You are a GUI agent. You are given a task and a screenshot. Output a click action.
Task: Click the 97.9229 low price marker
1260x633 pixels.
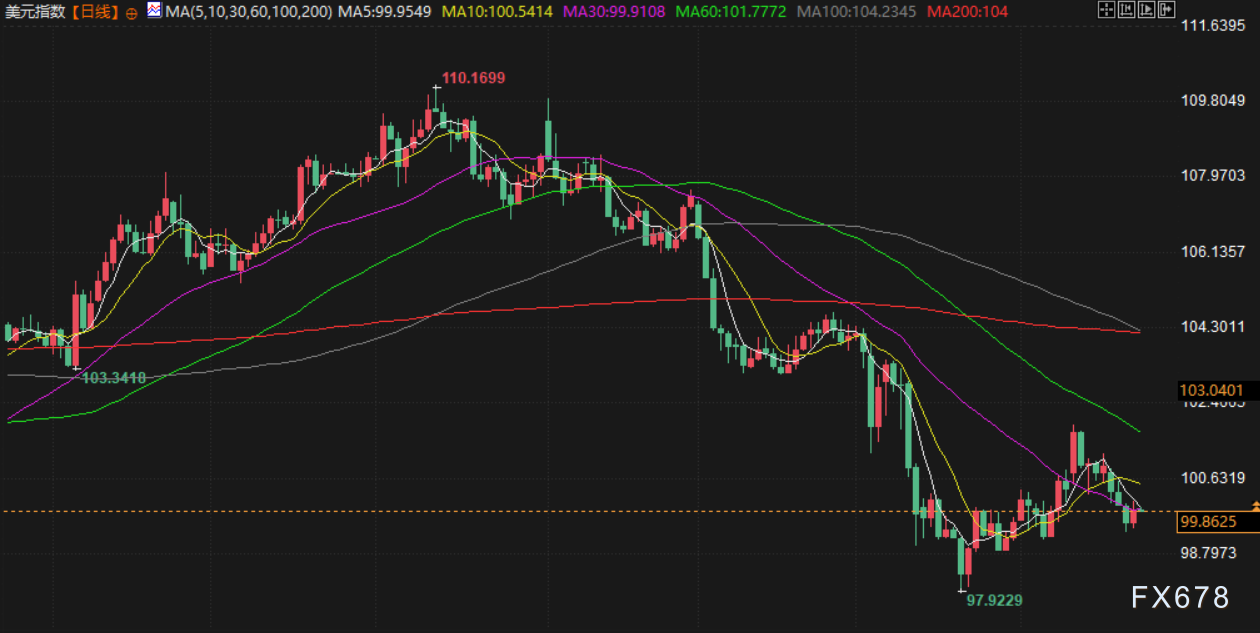[x=995, y=600]
